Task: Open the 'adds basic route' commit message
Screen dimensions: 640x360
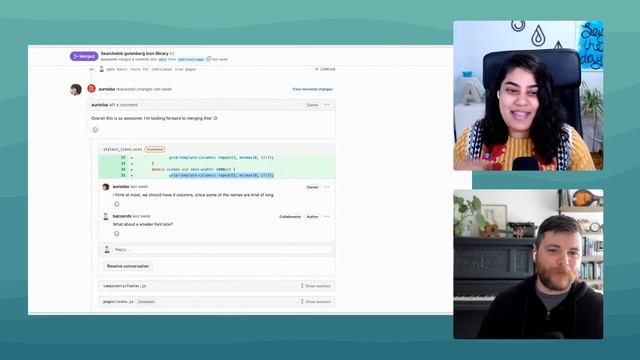Action: (151, 69)
